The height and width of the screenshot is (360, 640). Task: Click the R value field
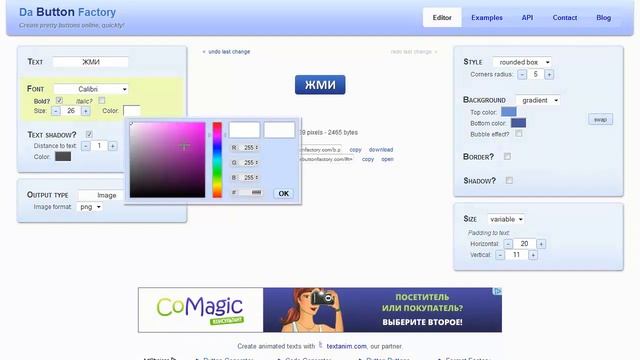point(249,148)
